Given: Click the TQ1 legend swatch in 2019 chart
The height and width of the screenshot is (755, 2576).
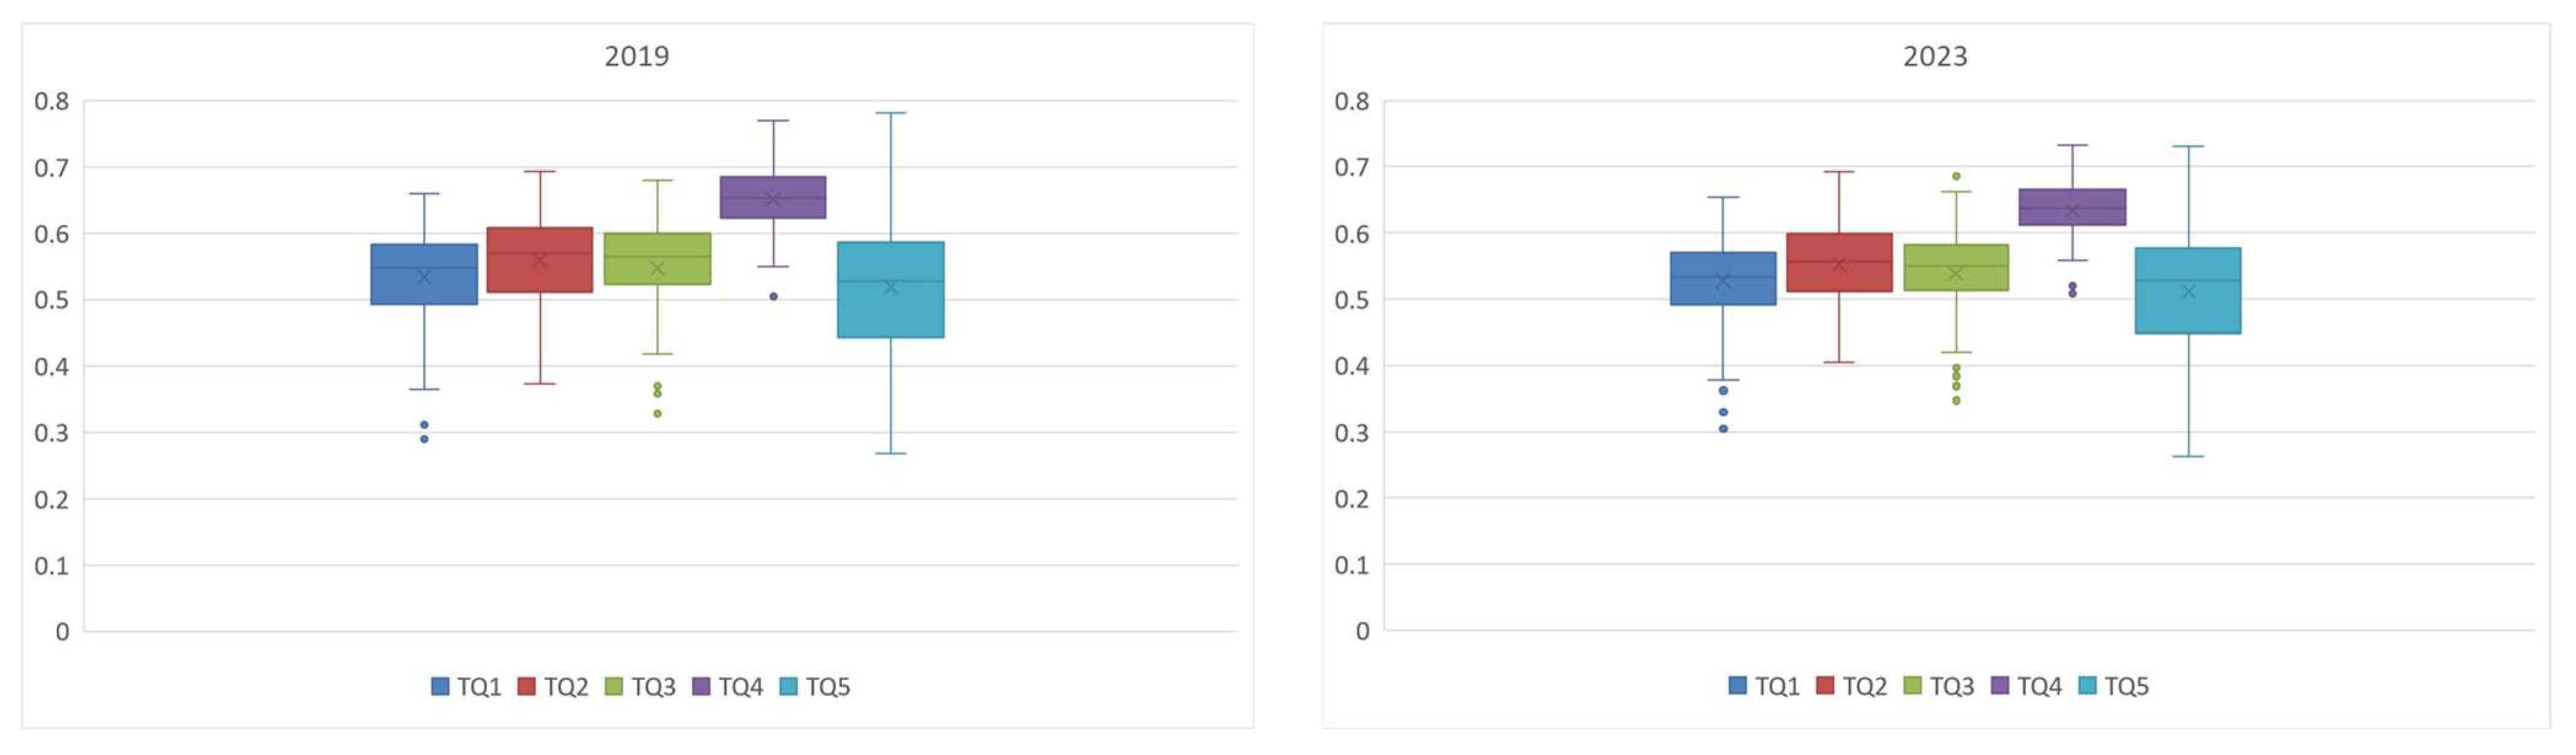Looking at the screenshot, I should [440, 687].
